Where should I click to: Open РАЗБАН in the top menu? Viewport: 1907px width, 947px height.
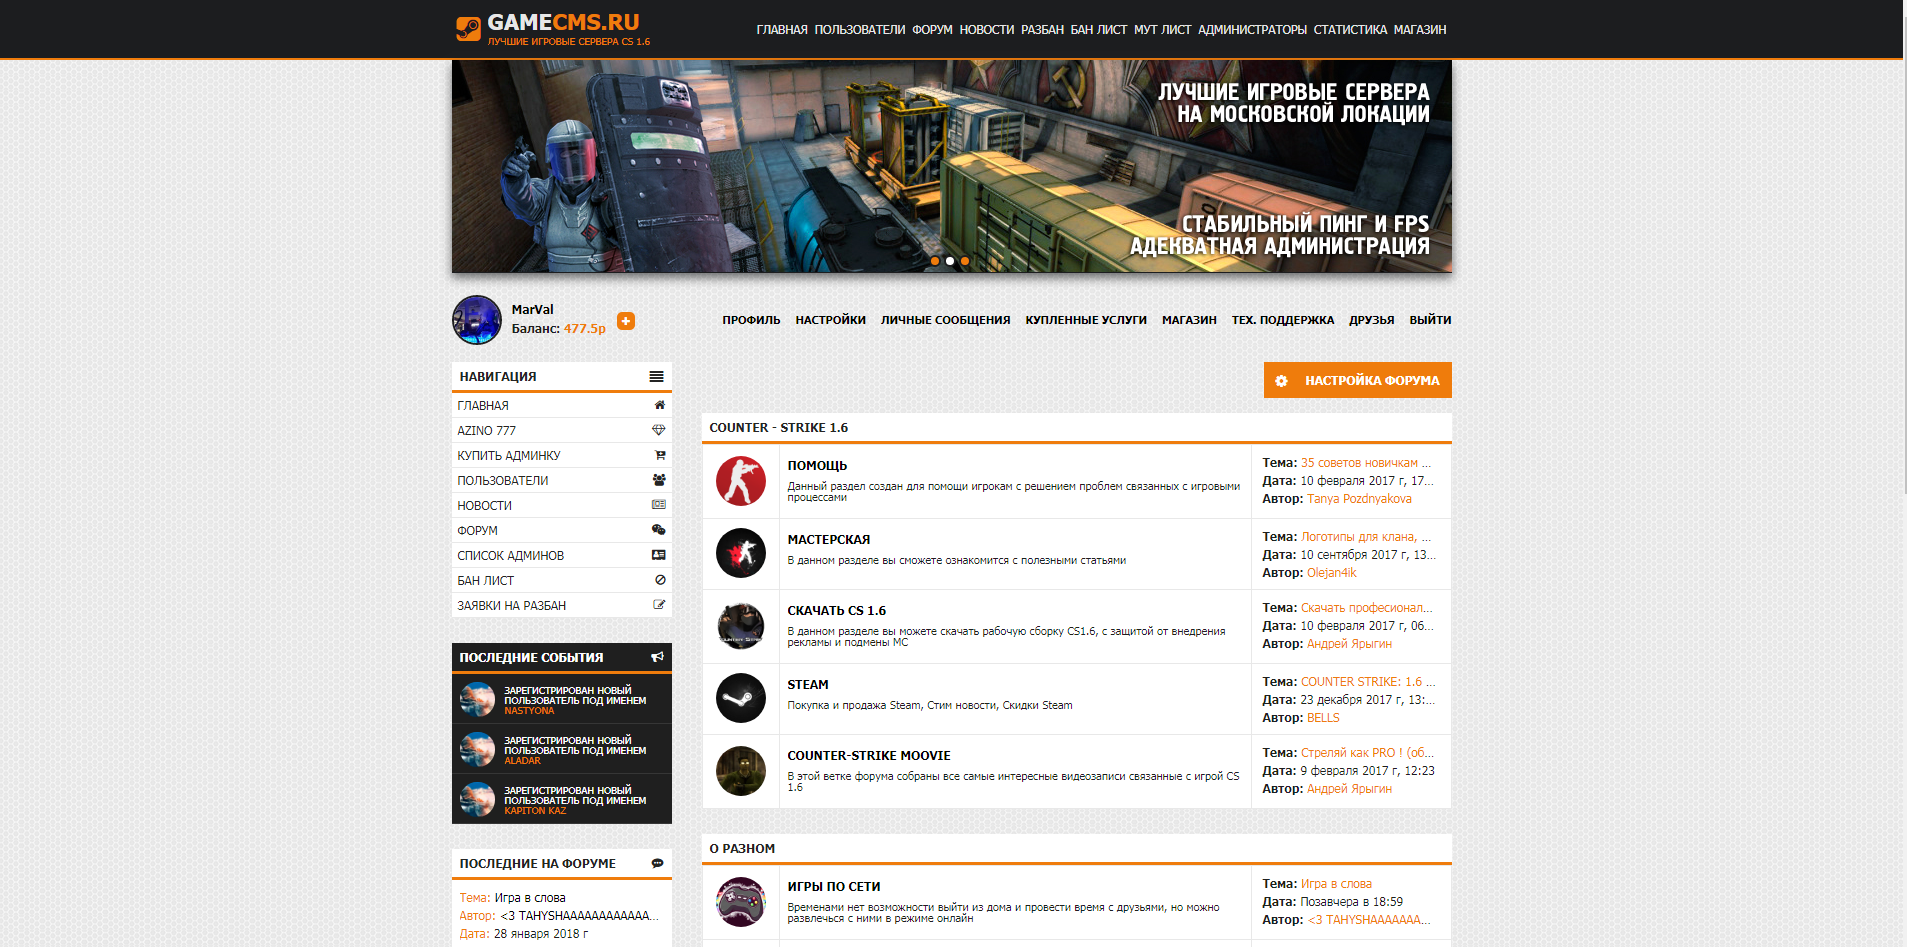tap(1042, 30)
